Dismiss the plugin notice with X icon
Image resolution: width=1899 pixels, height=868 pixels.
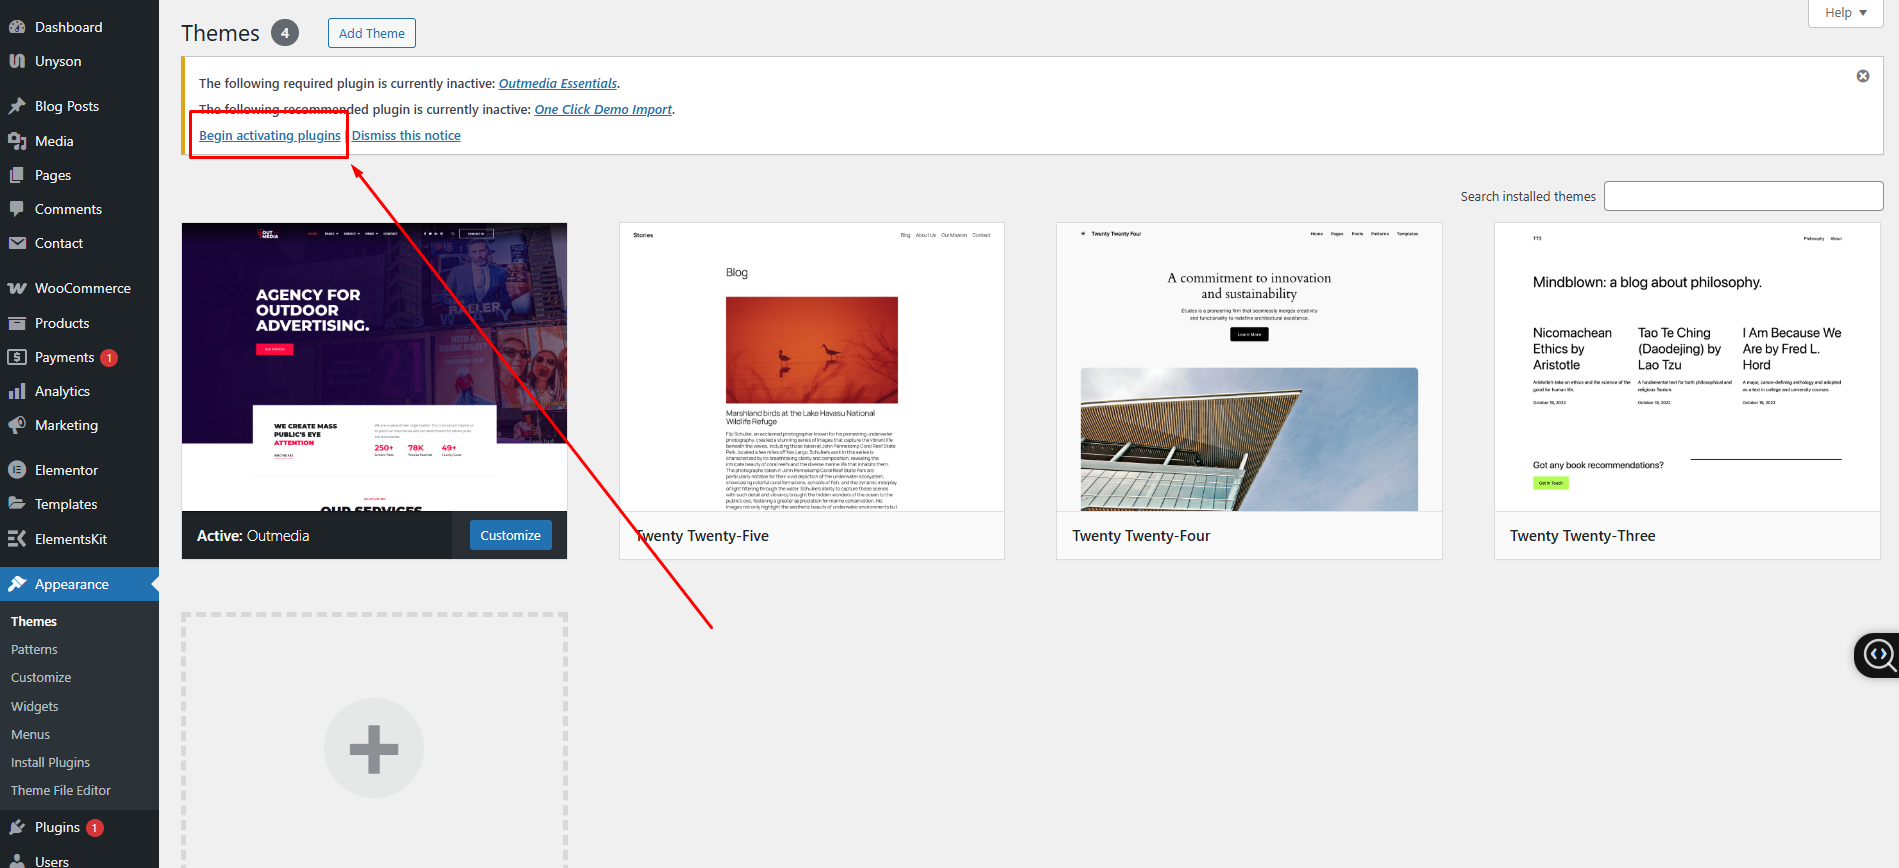pyautogui.click(x=1862, y=76)
